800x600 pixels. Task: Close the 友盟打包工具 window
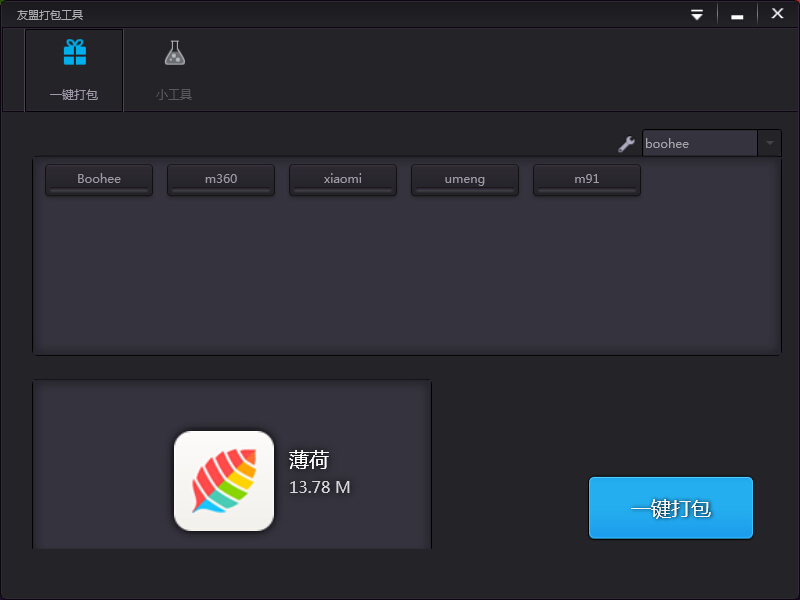(777, 14)
